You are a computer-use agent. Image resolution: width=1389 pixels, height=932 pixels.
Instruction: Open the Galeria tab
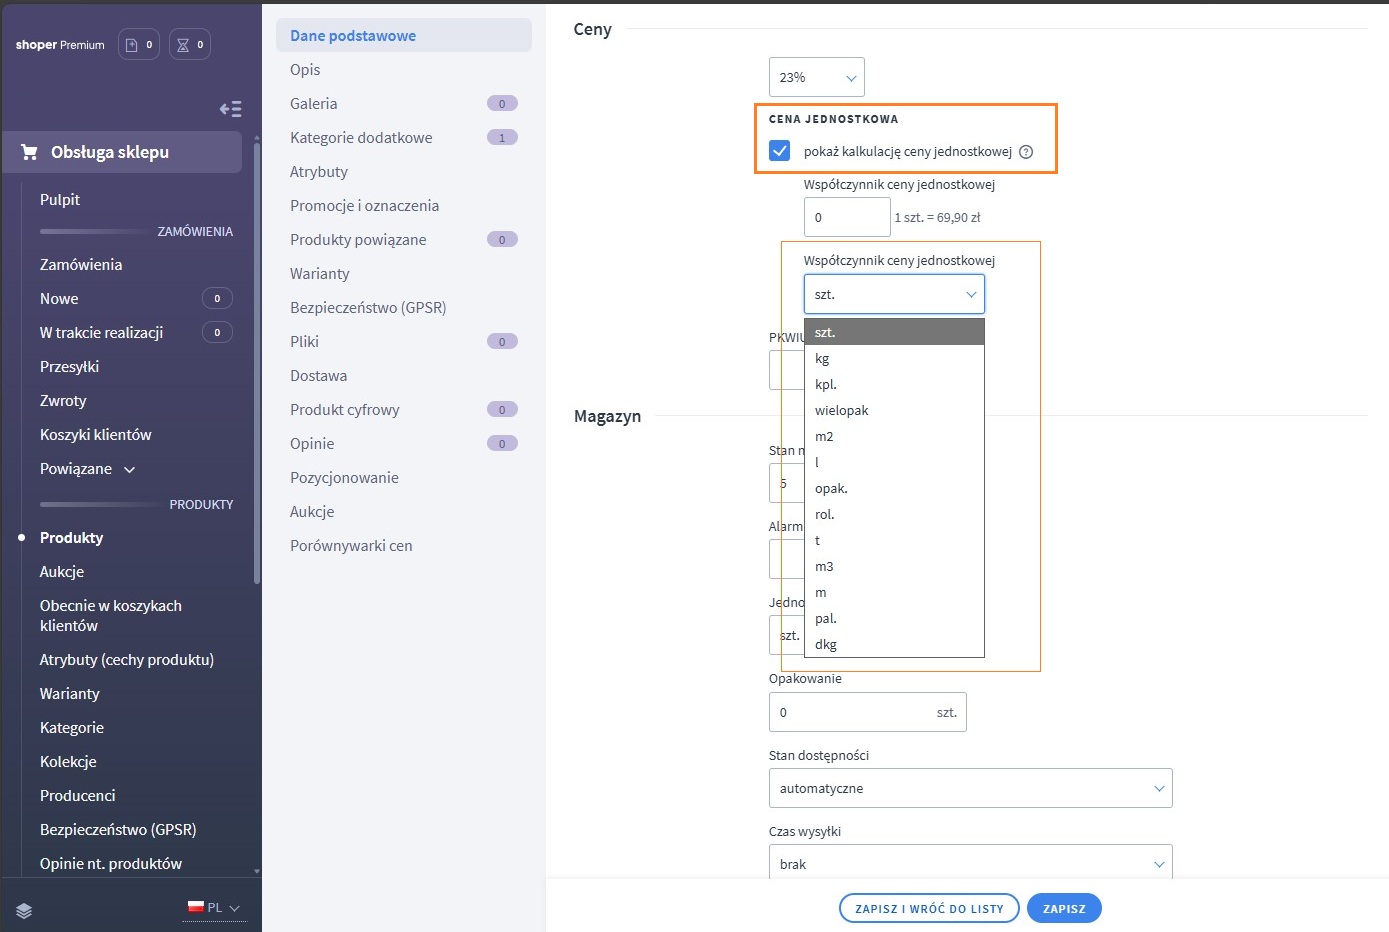314,104
